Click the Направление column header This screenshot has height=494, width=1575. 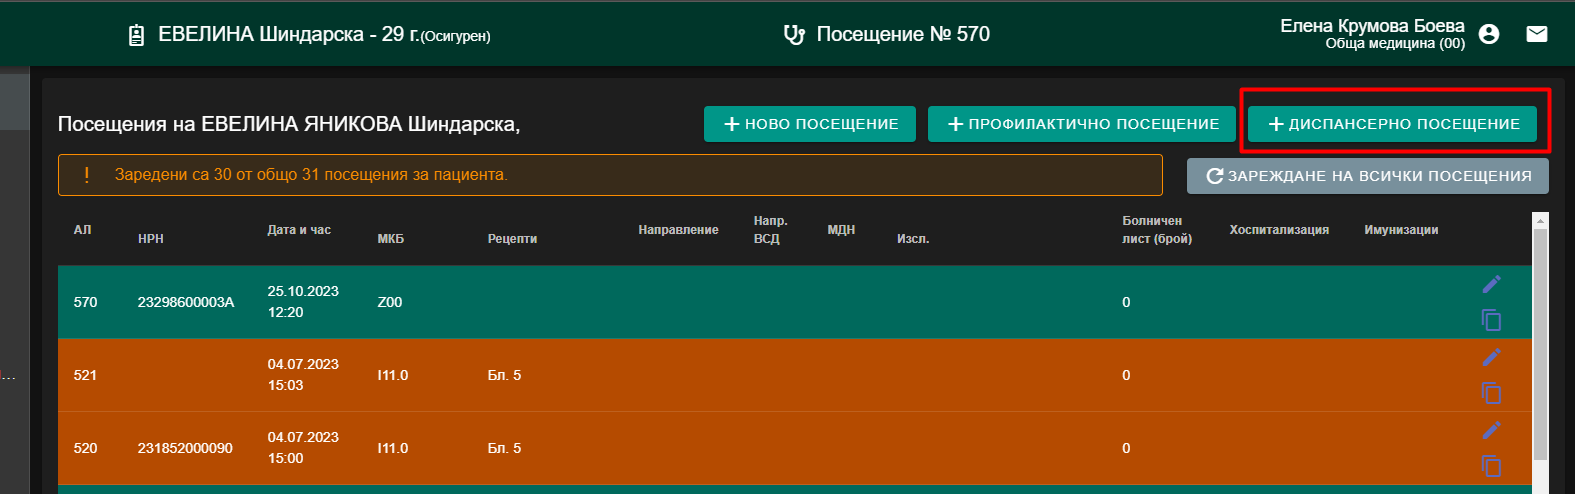678,230
